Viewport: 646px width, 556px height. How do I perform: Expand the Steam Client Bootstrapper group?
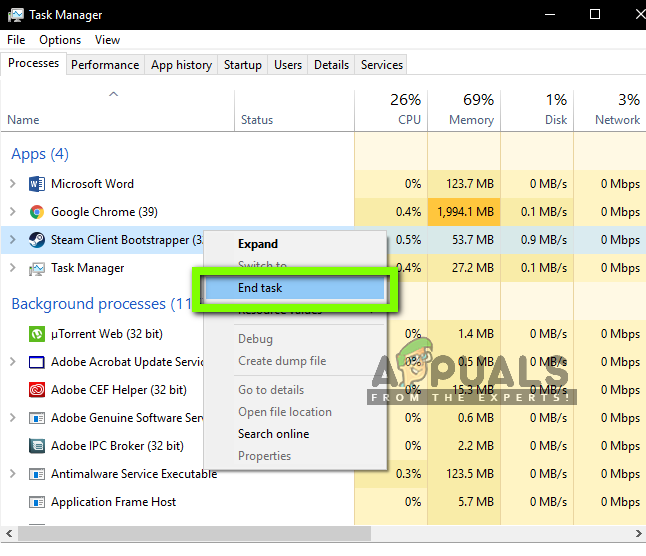click(13, 240)
